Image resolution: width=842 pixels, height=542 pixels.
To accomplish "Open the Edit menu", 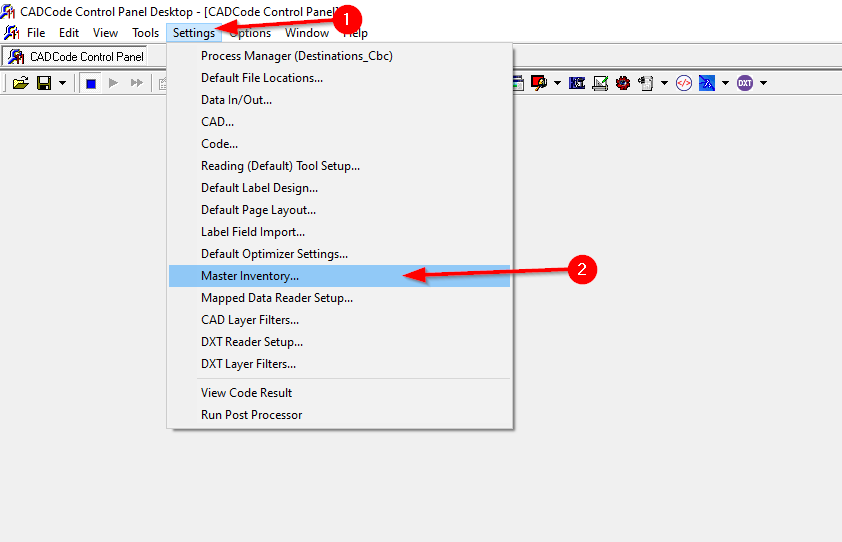I will point(69,33).
